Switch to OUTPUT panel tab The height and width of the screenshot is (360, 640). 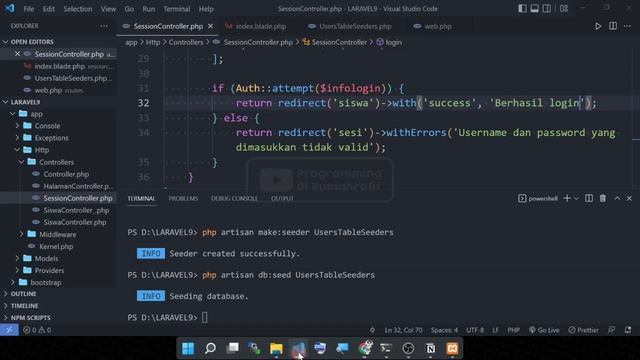[x=282, y=198]
